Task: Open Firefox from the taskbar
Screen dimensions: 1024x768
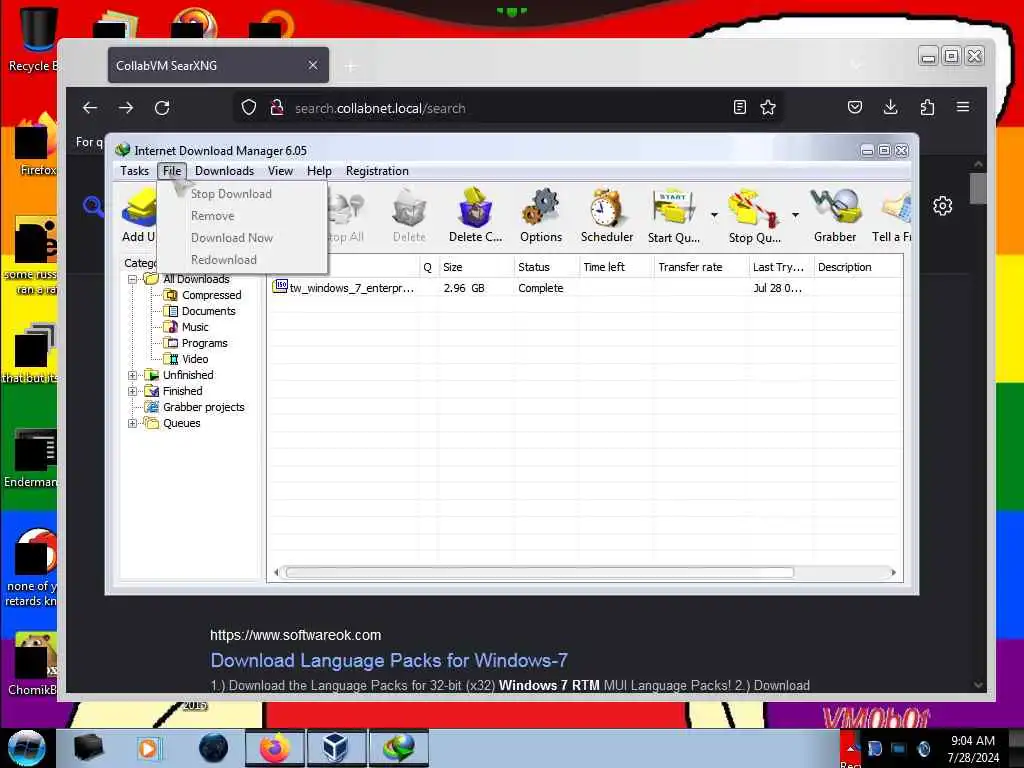Action: point(275,748)
